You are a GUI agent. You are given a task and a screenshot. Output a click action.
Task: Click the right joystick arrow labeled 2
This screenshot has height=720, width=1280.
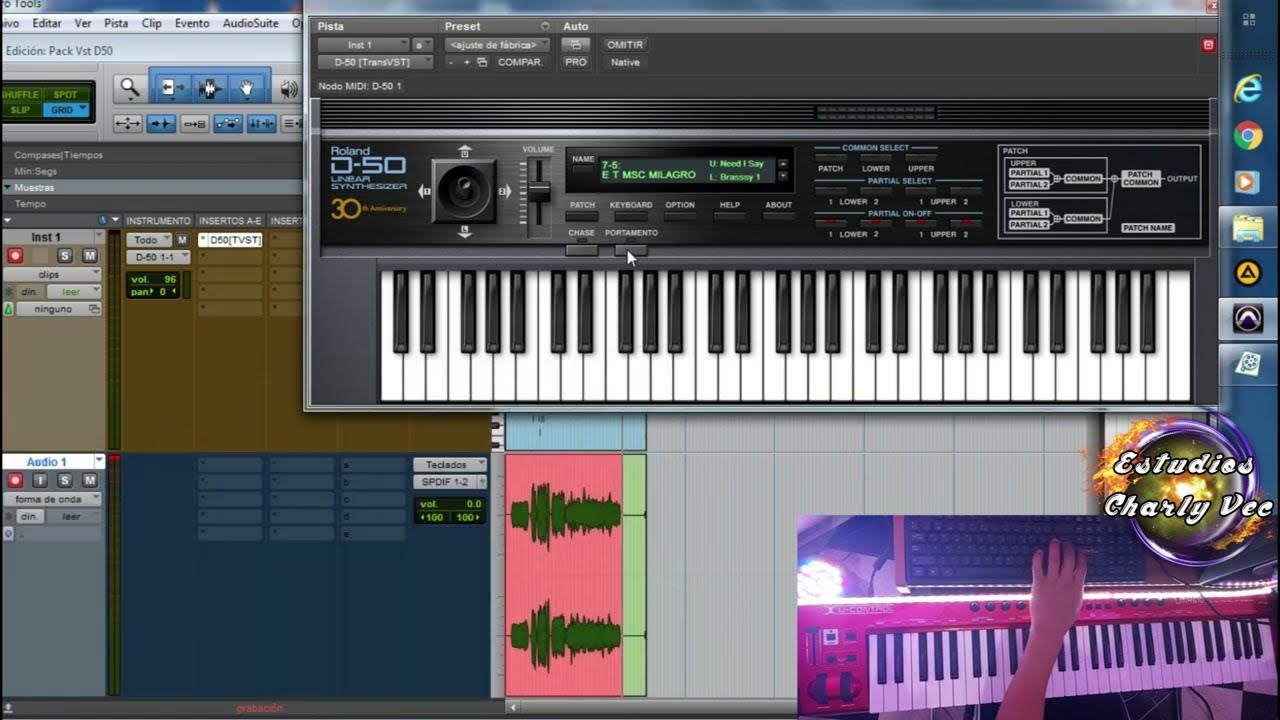pos(504,191)
